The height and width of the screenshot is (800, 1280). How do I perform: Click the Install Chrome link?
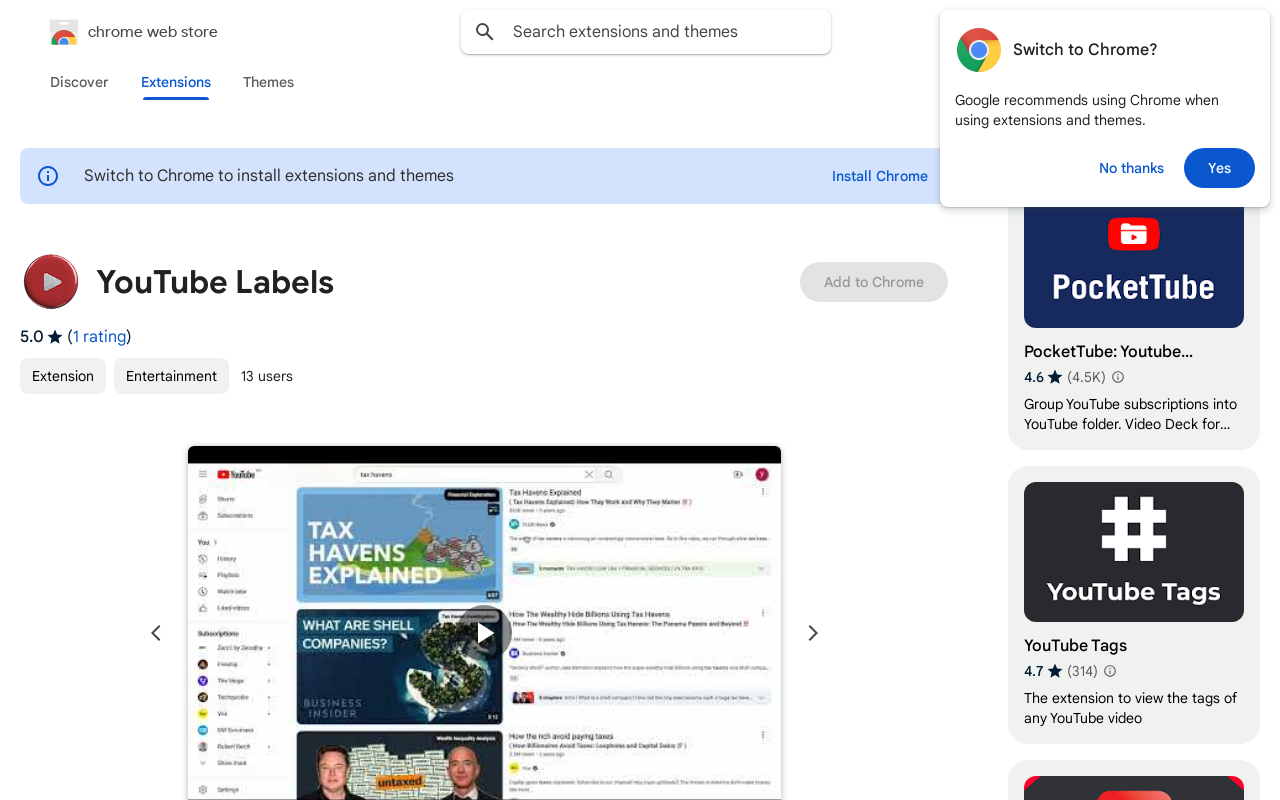(x=879, y=176)
